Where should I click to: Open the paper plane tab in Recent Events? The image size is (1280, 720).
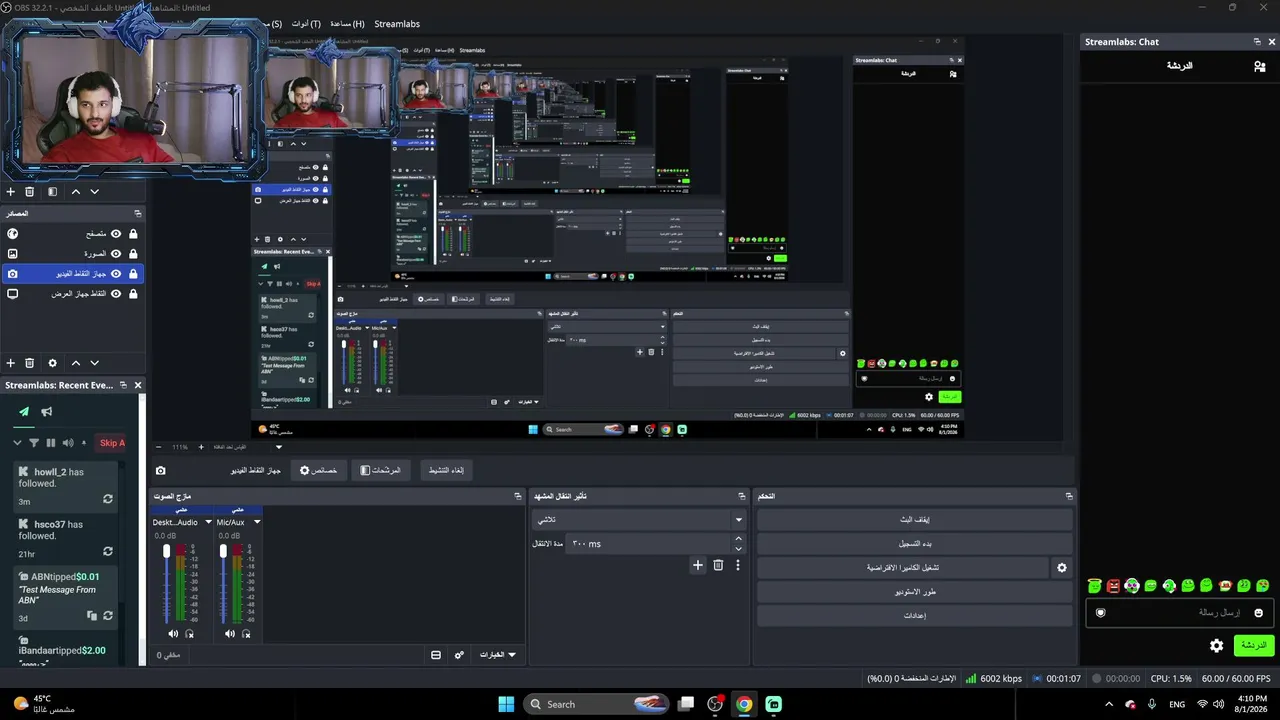(24, 411)
